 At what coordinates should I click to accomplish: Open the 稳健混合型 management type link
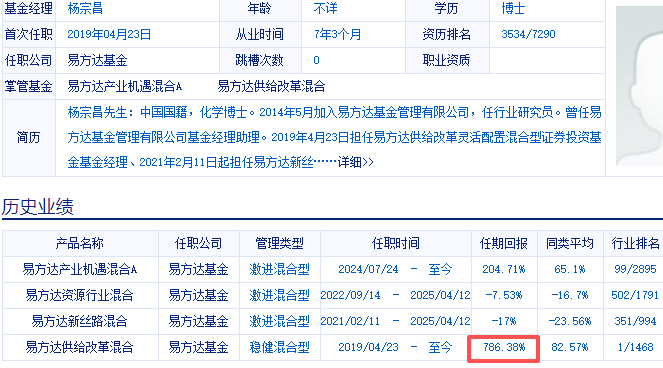[x=279, y=347]
